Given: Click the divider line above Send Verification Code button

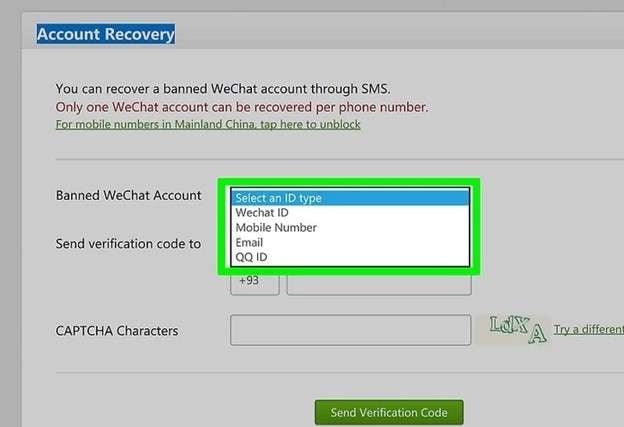Looking at the screenshot, I should 340,373.
